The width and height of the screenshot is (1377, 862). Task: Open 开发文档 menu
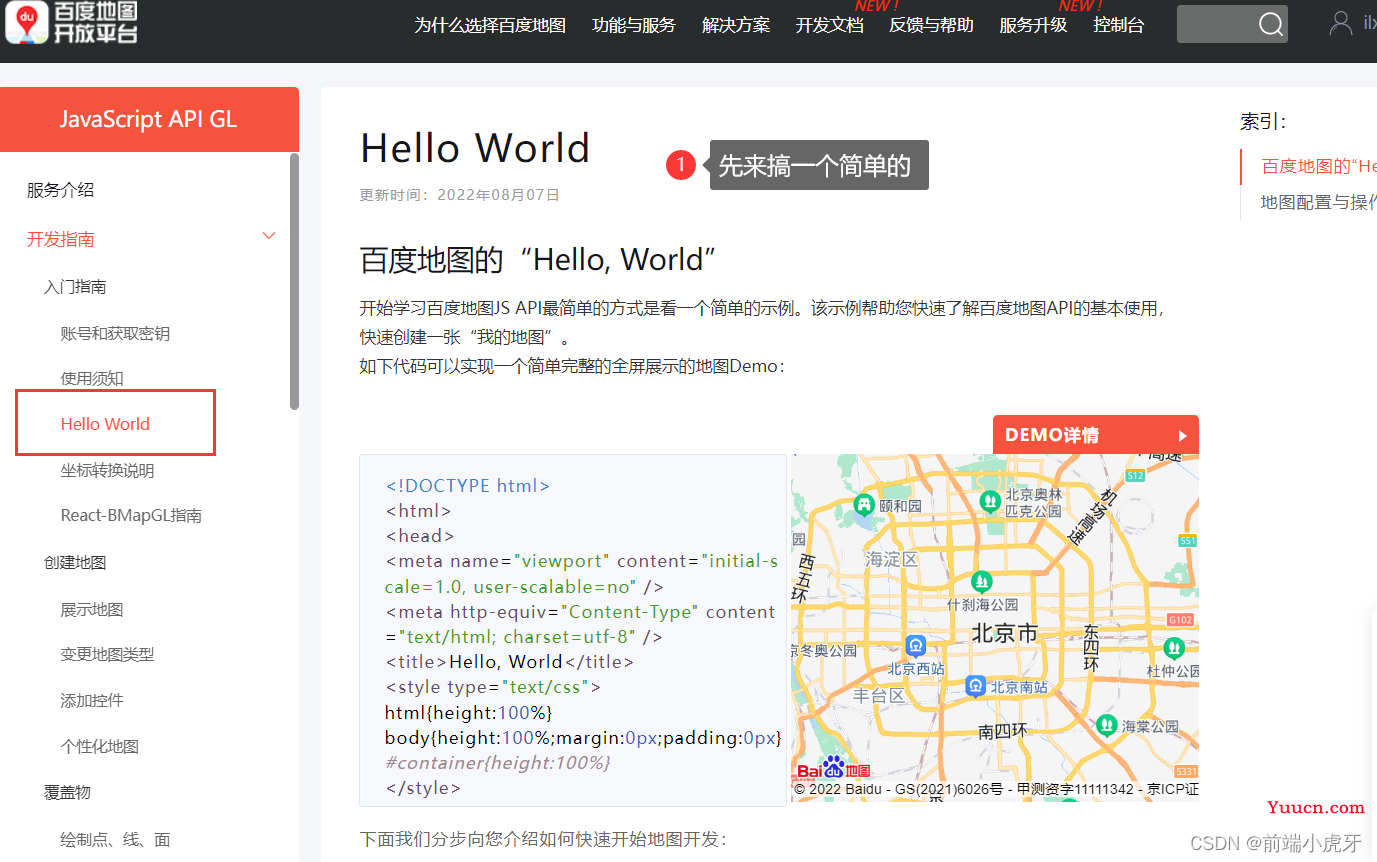click(830, 25)
